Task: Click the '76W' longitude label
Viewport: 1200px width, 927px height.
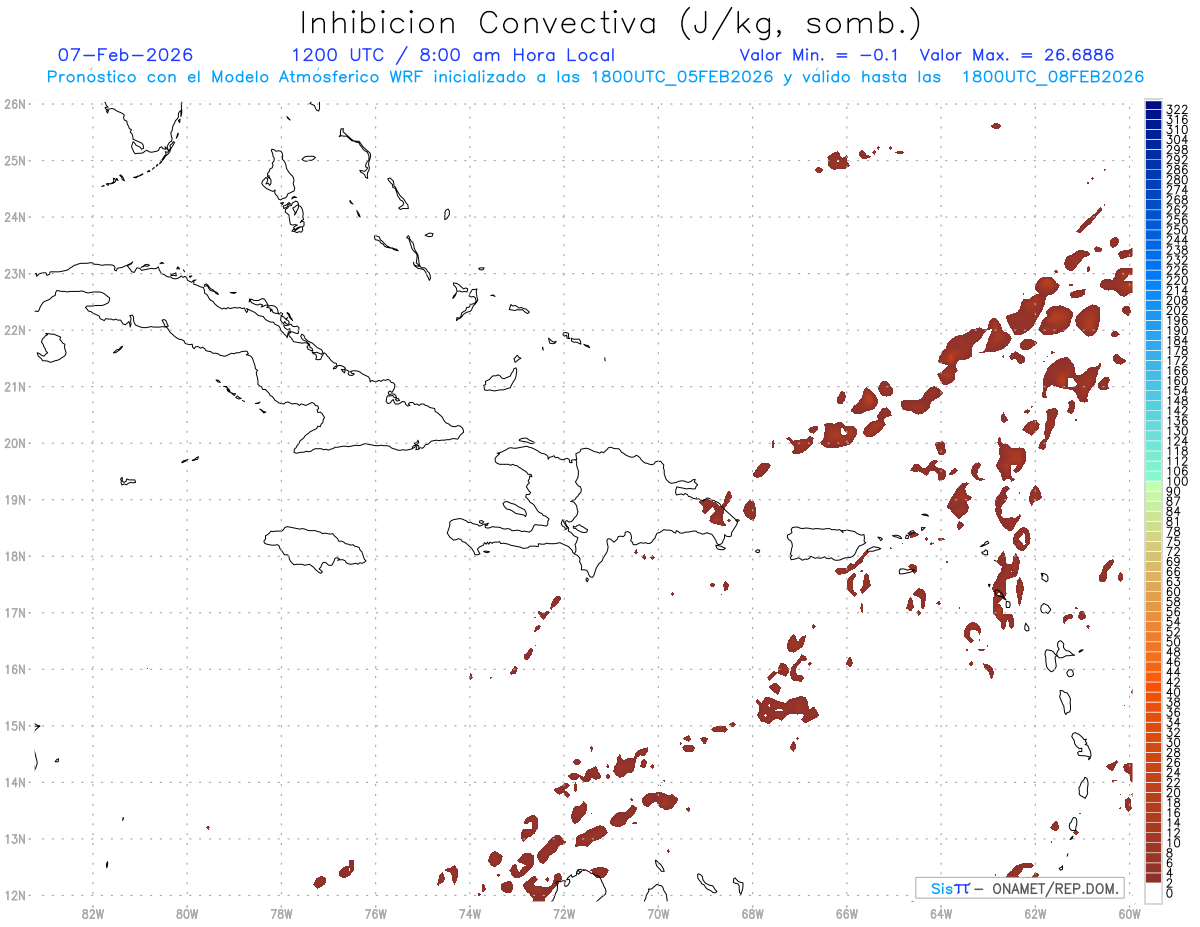Action: coord(375,913)
